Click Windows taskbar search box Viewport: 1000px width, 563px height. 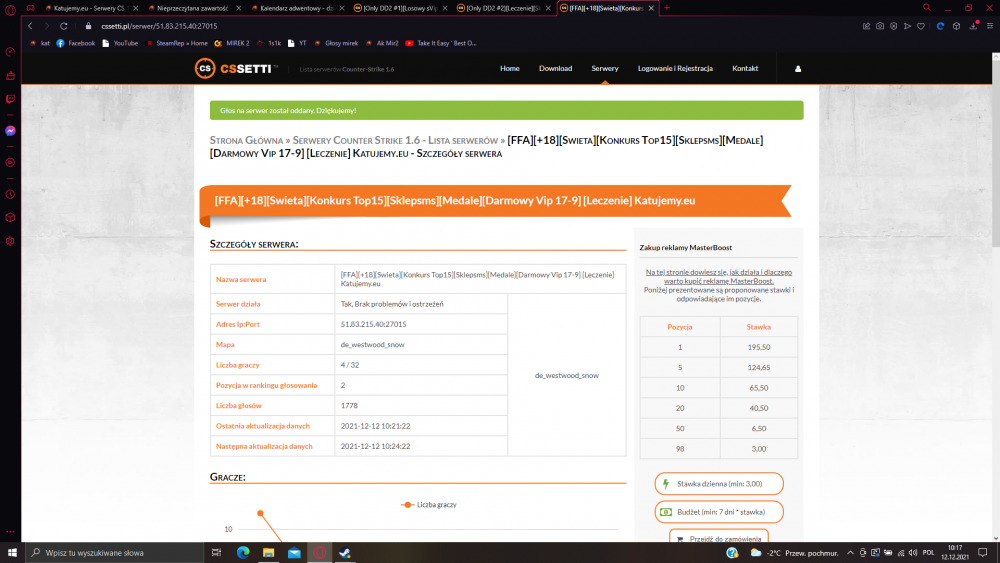click(x=115, y=553)
